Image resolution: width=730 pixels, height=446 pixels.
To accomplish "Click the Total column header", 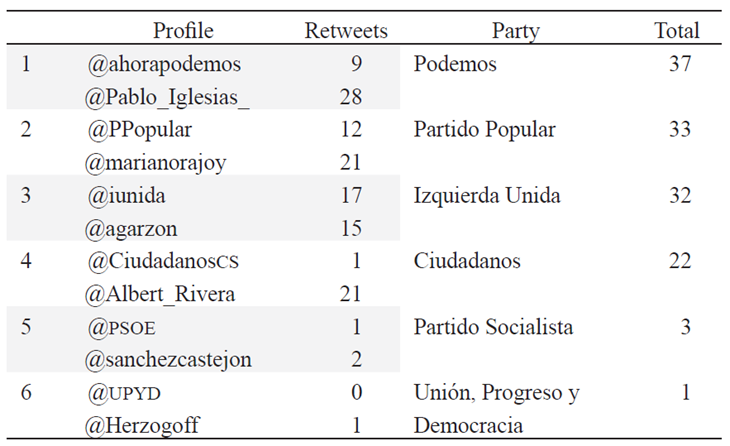I will coord(677,31).
